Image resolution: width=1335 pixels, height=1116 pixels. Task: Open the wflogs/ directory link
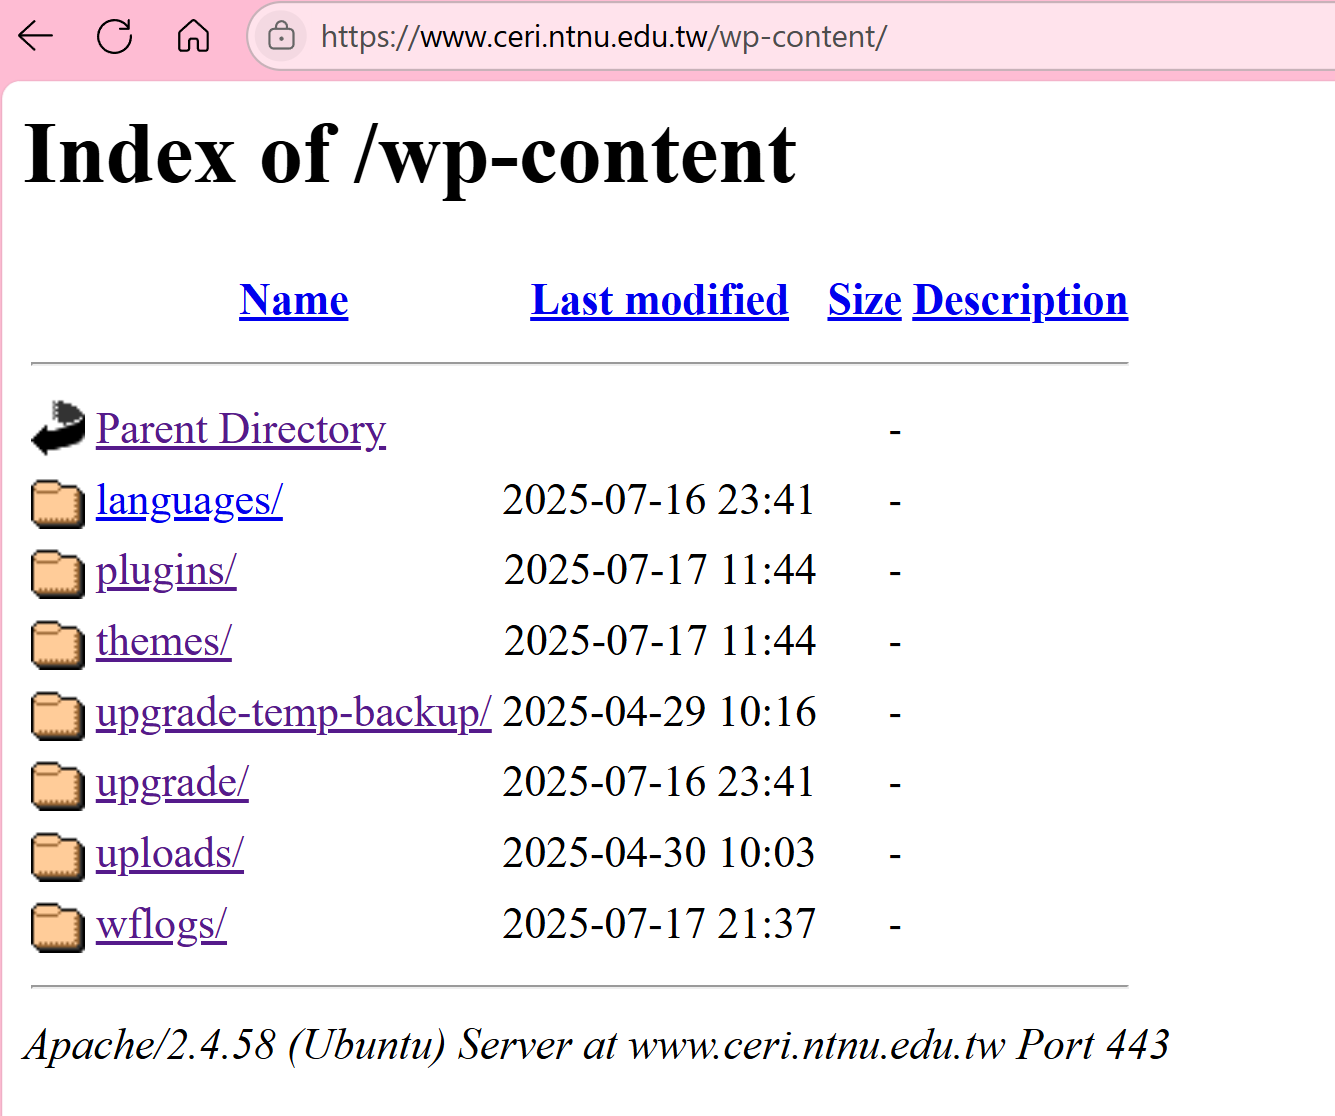(161, 925)
